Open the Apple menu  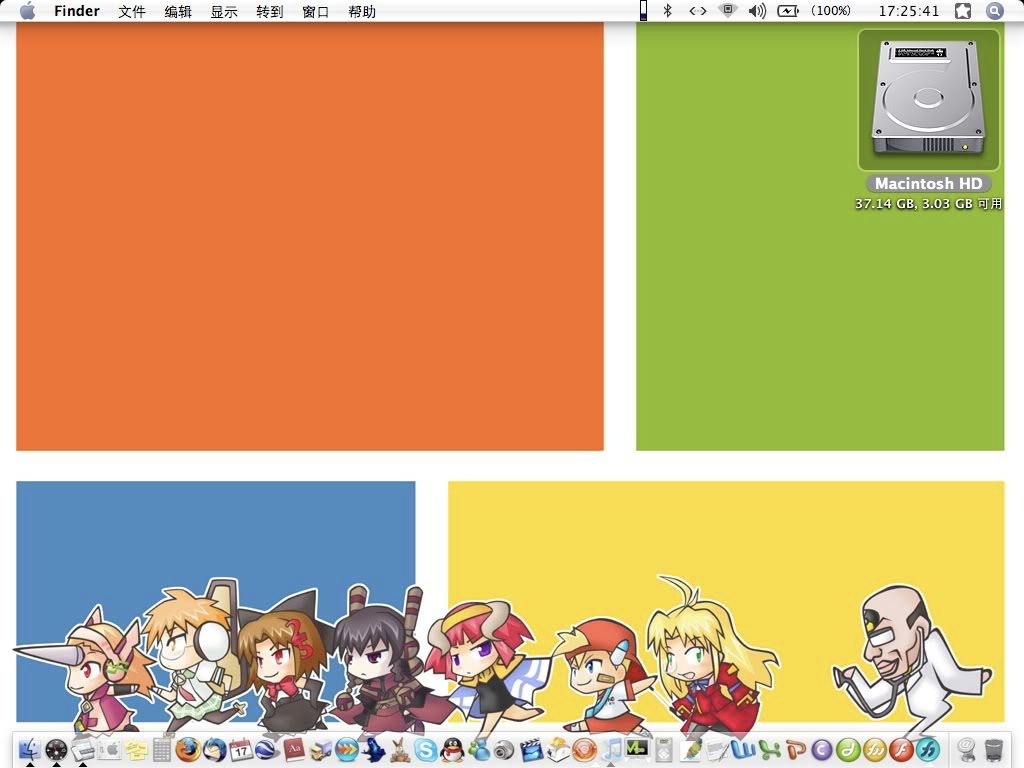[27, 11]
